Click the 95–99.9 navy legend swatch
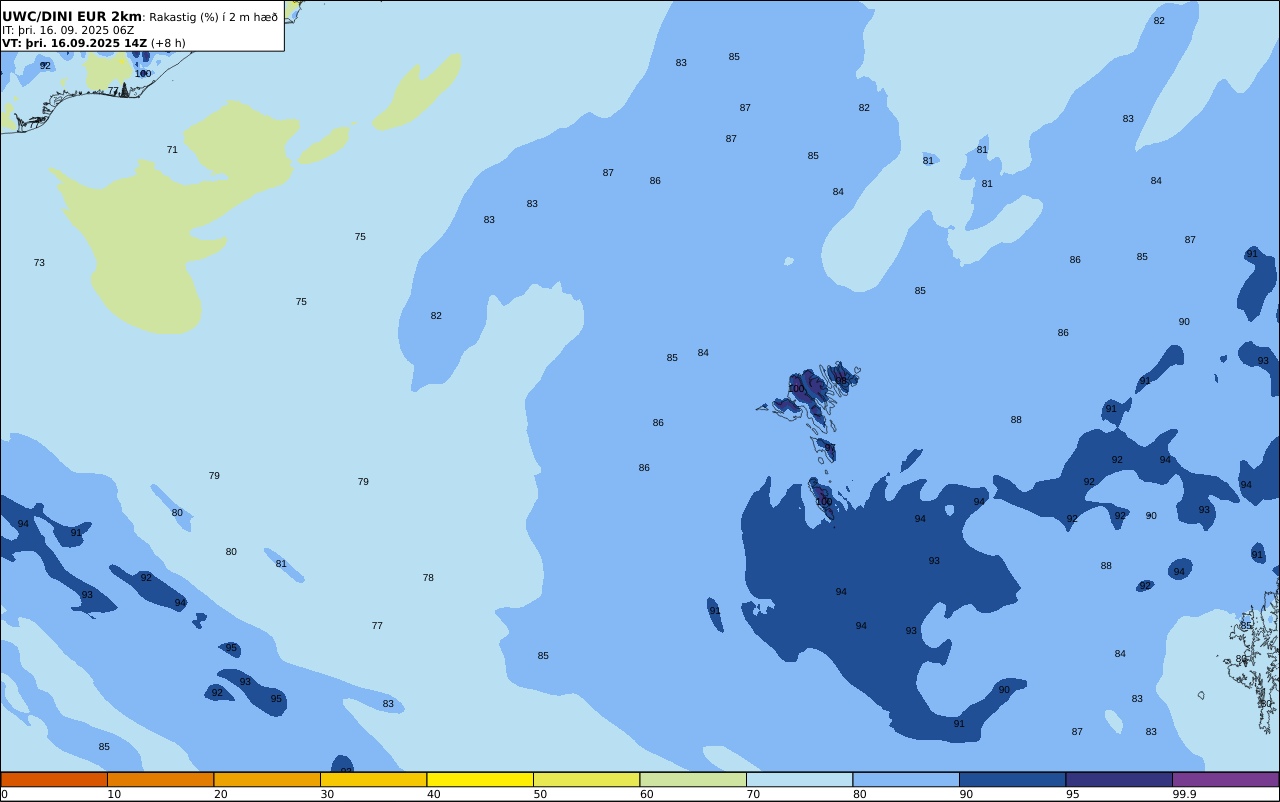Viewport: 1280px width, 802px height. [1119, 779]
